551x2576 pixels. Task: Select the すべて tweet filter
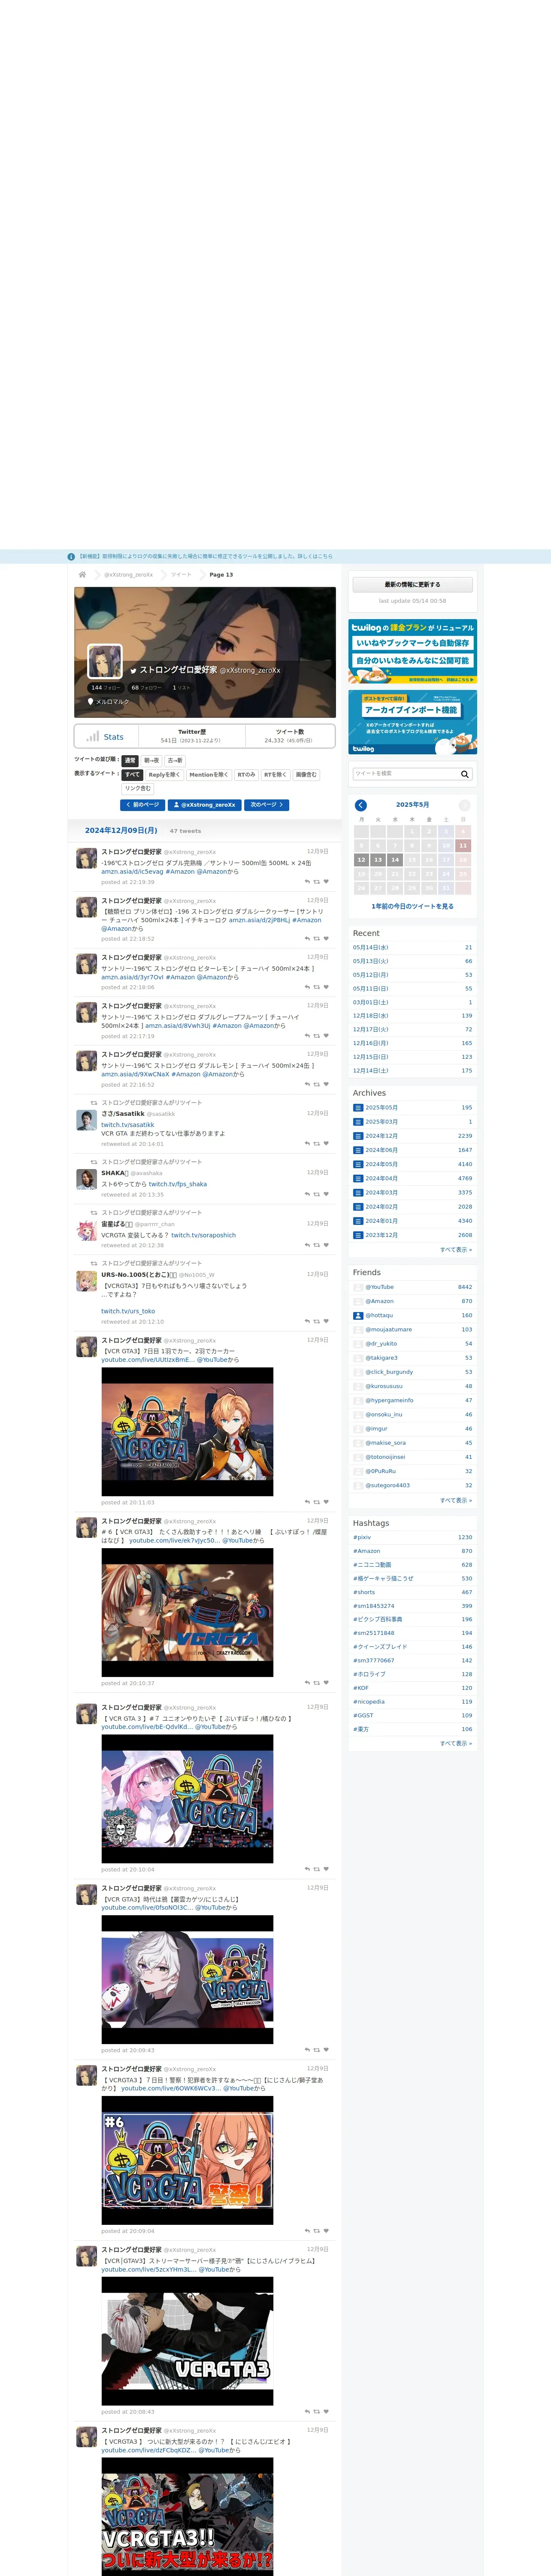pos(132,775)
